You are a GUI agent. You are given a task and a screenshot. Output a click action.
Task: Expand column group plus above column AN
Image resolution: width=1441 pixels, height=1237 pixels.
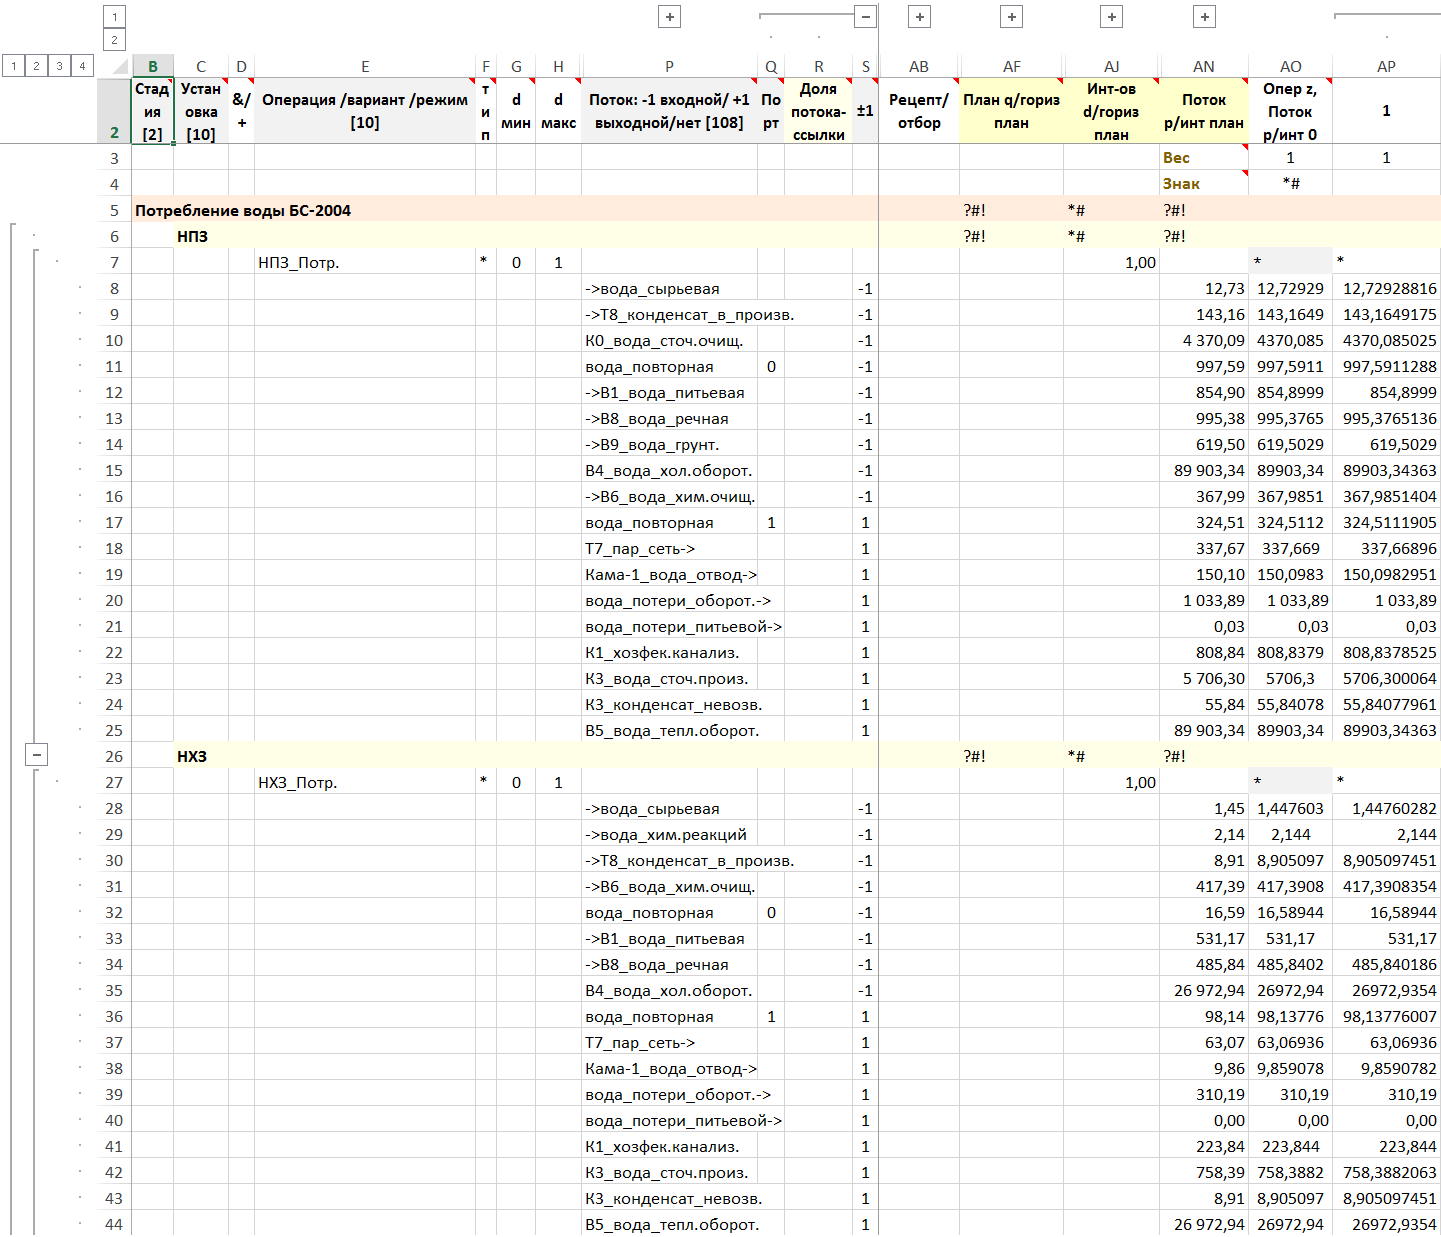click(x=1204, y=16)
